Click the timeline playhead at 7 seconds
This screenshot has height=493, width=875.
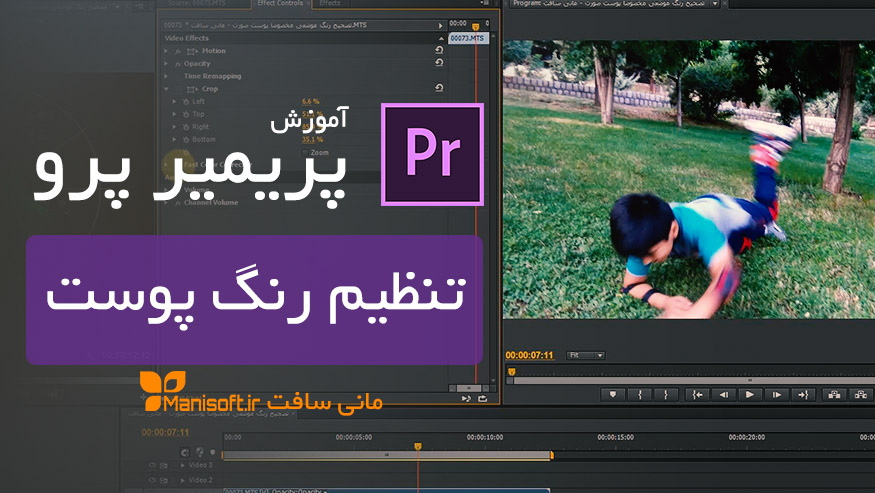pyautogui.click(x=417, y=446)
